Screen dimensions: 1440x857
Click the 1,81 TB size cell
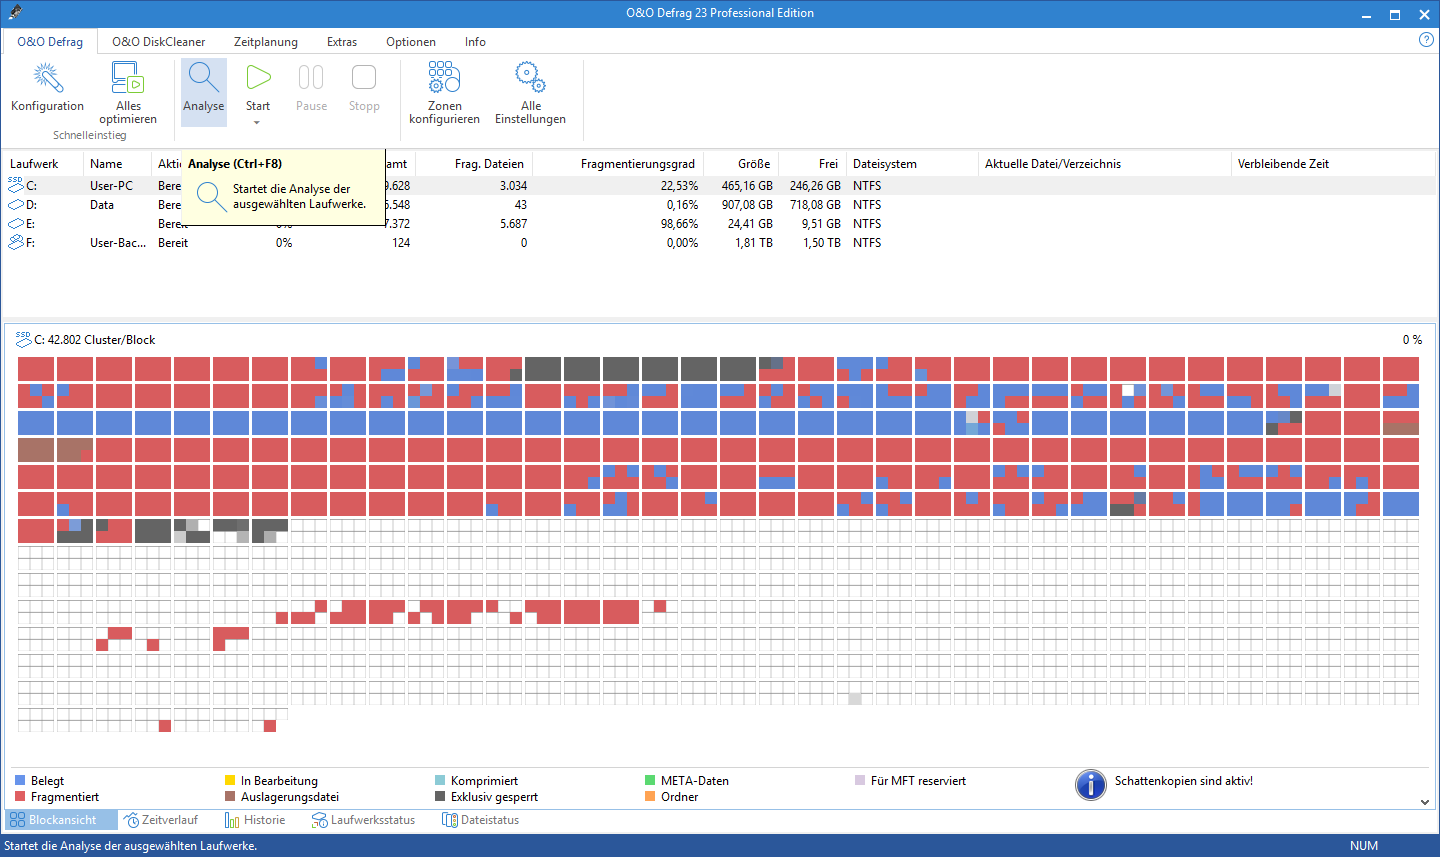click(754, 243)
